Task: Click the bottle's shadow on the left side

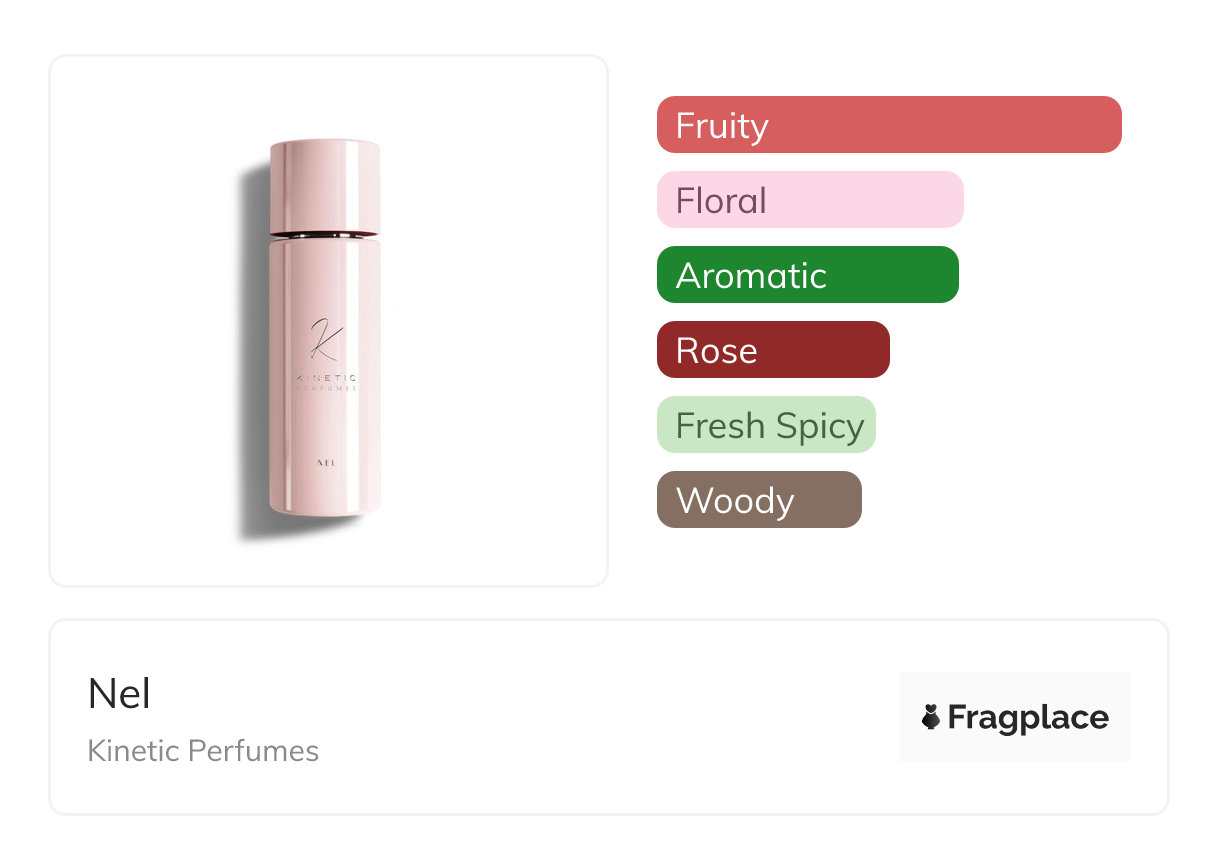Action: coord(252,360)
